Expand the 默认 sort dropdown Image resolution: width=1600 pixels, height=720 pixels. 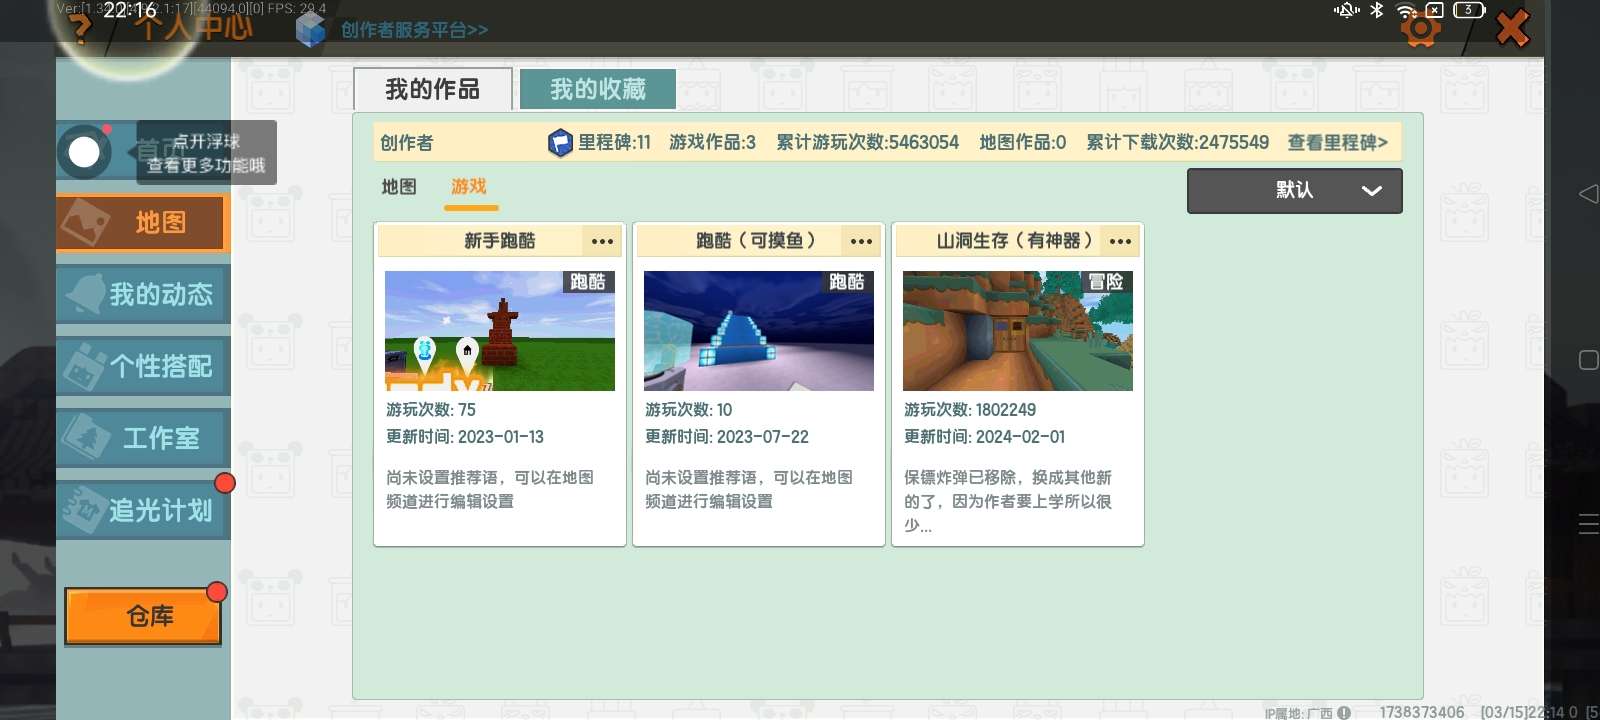click(x=1294, y=190)
